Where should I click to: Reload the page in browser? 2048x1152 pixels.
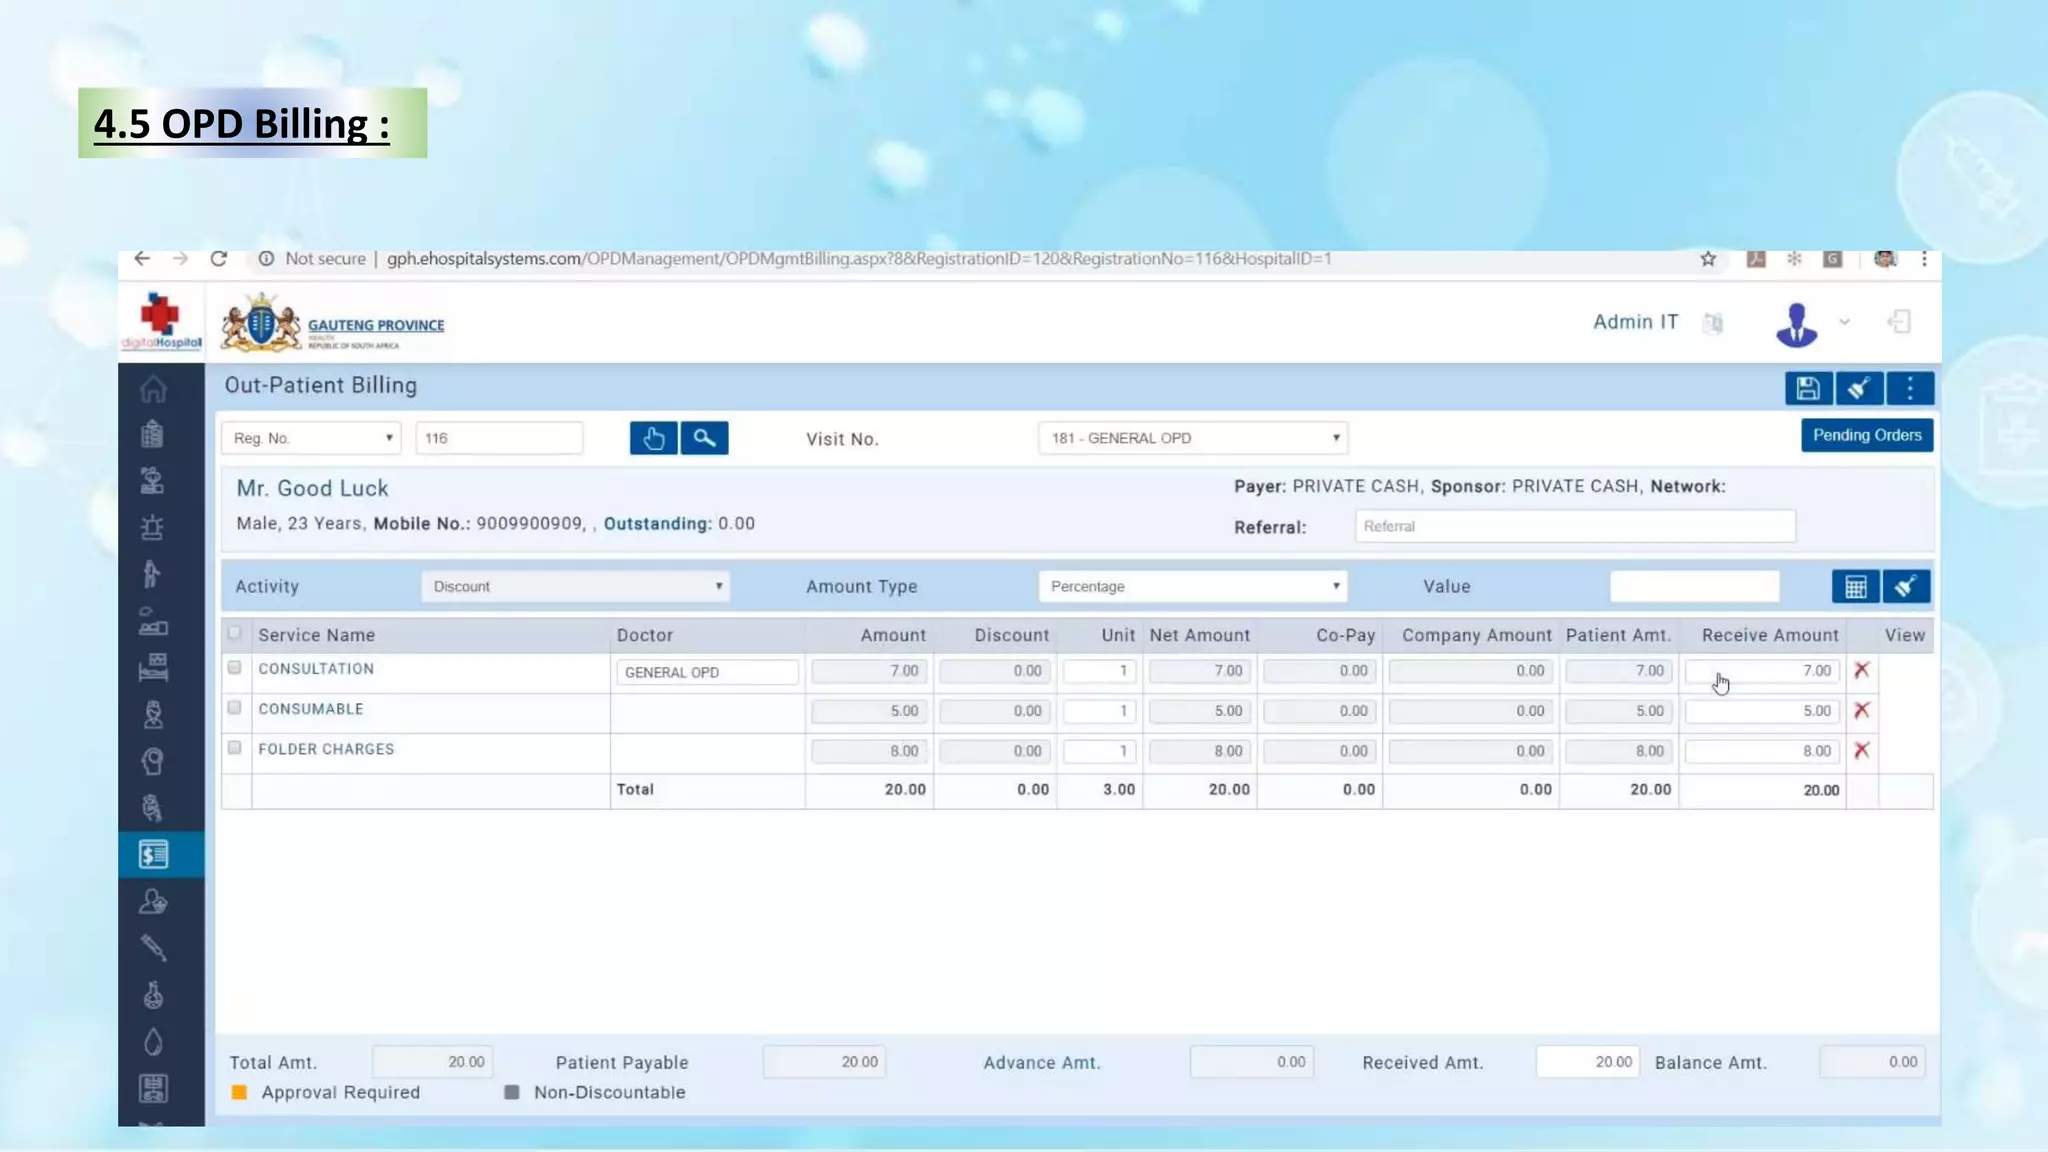coord(219,259)
